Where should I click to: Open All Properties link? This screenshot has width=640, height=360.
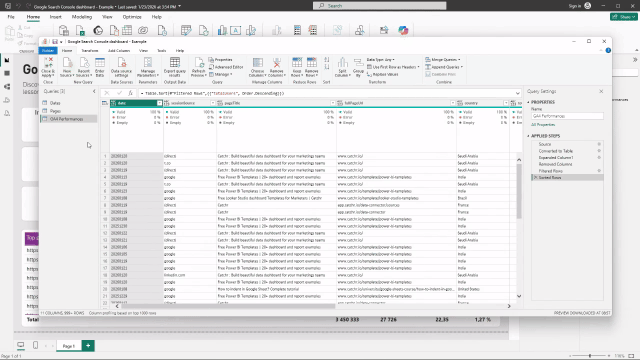(543, 124)
